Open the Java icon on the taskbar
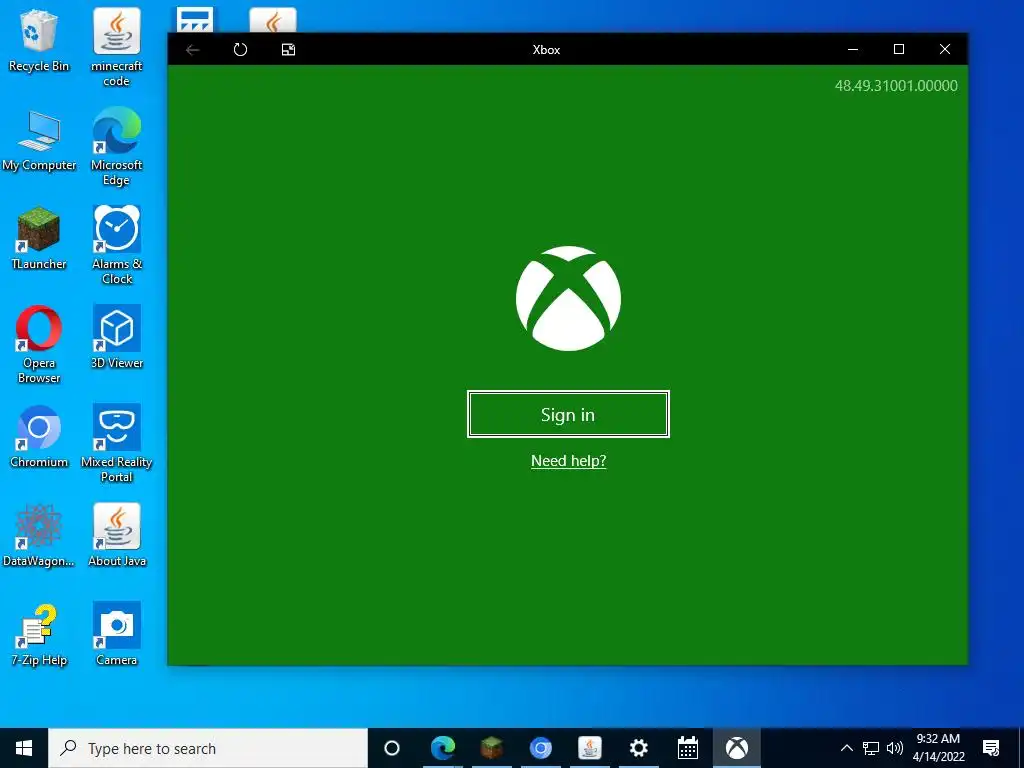 [x=589, y=748]
